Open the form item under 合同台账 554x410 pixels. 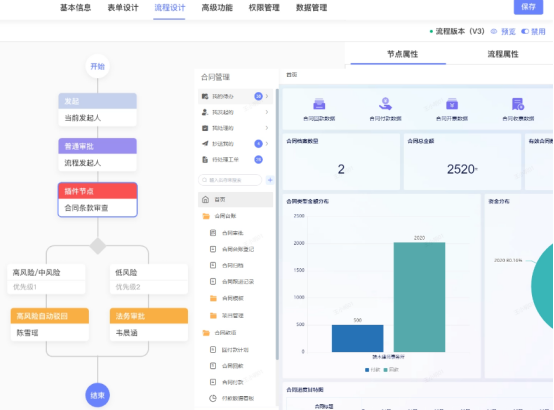[213, 233]
